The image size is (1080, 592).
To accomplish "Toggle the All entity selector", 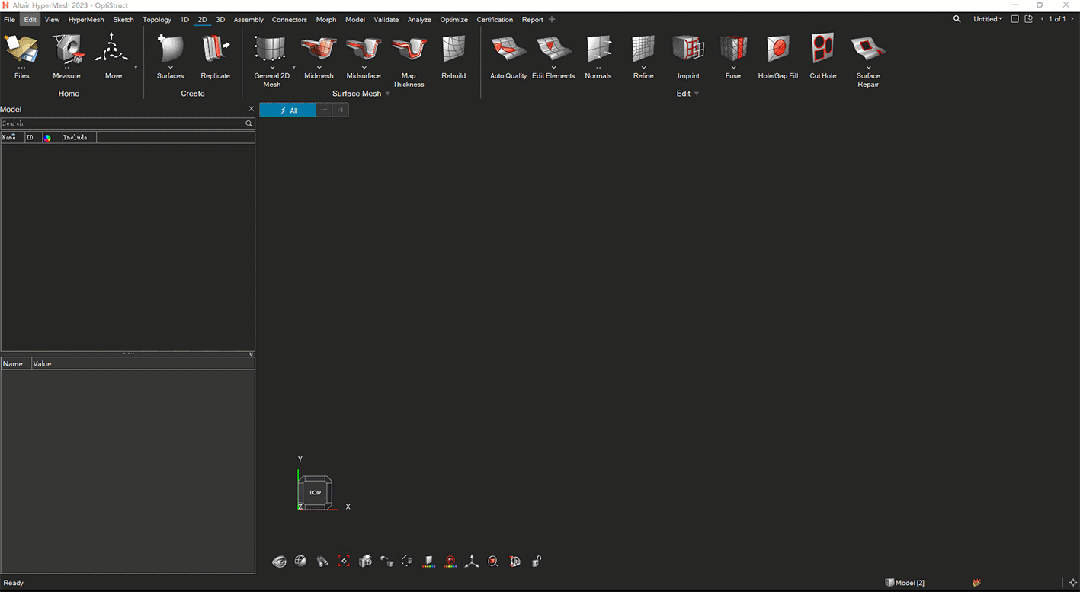I will coord(288,110).
